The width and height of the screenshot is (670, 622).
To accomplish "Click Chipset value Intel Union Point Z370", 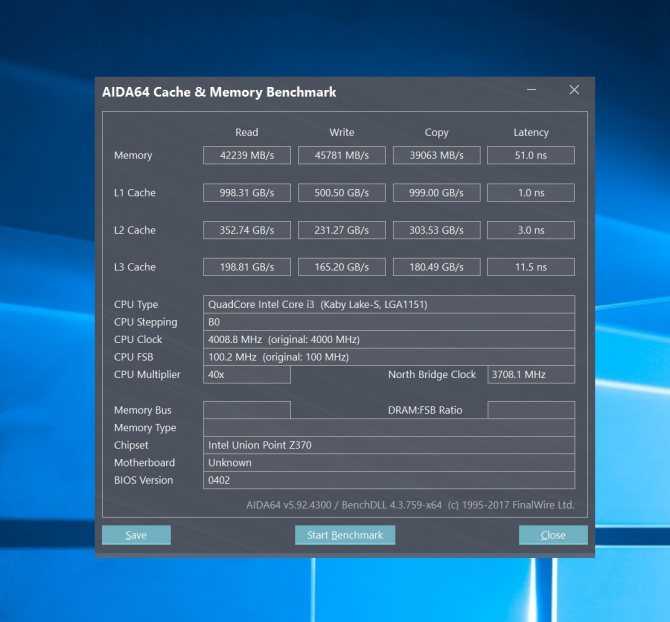I will 389,445.
